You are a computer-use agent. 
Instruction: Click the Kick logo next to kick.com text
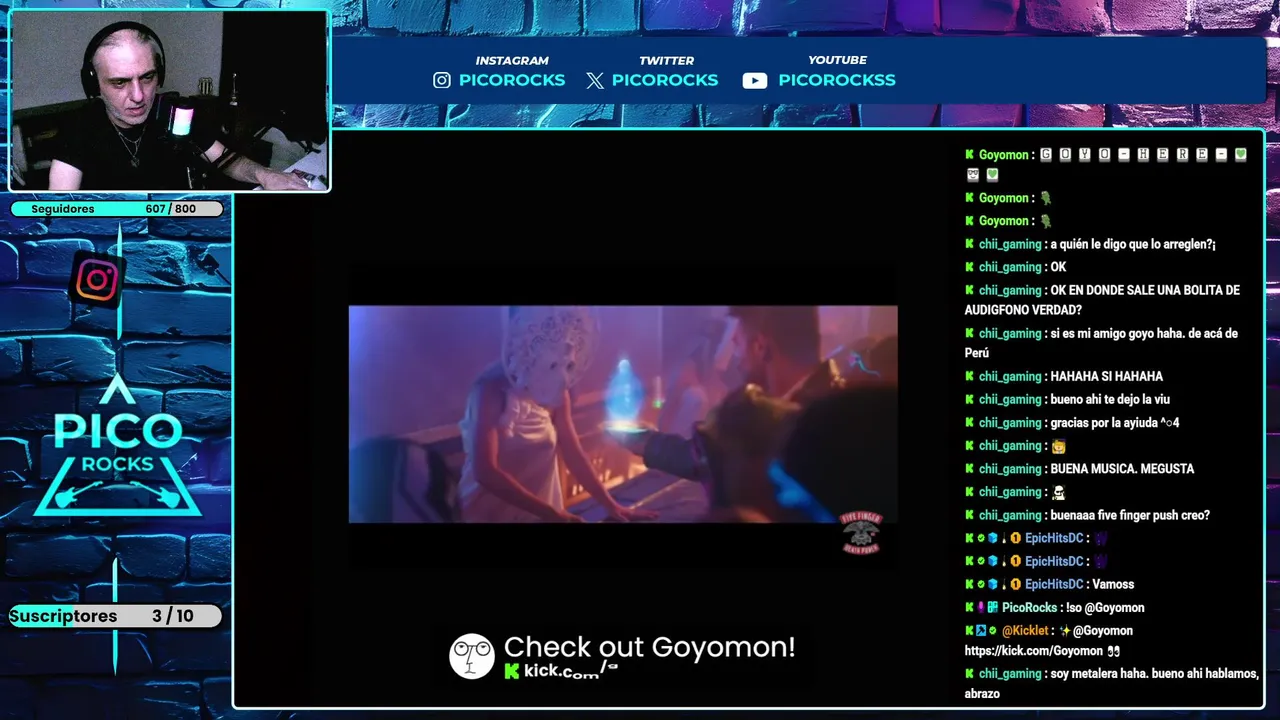(512, 671)
